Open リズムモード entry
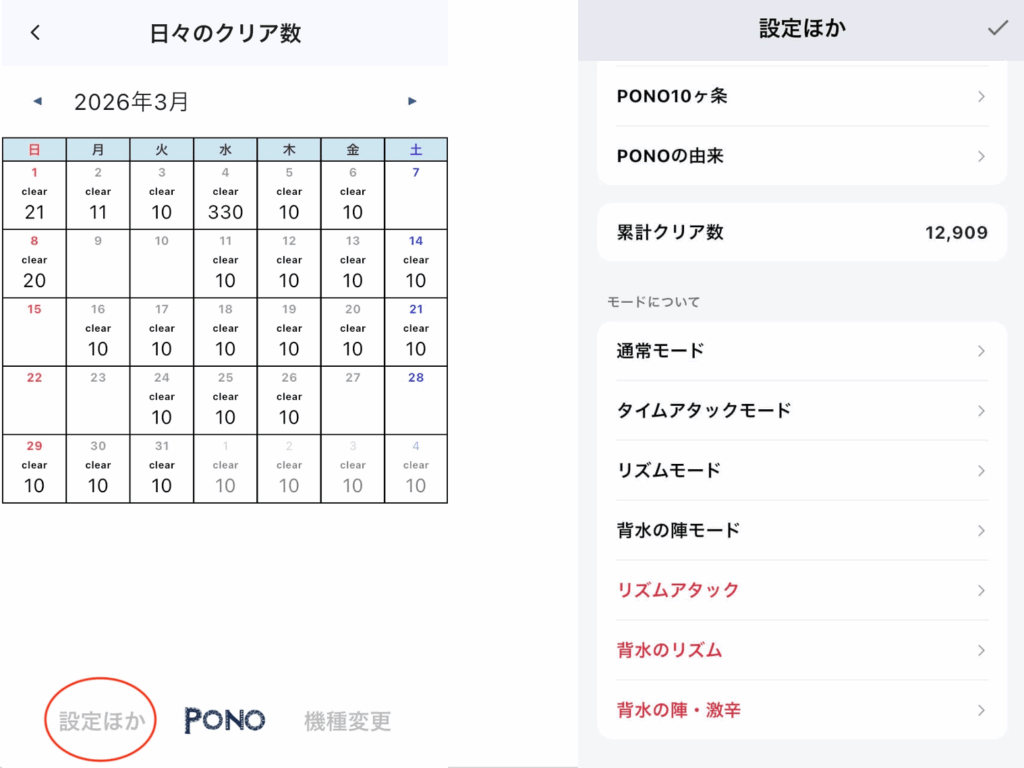The height and width of the screenshot is (768, 1024). coord(802,471)
